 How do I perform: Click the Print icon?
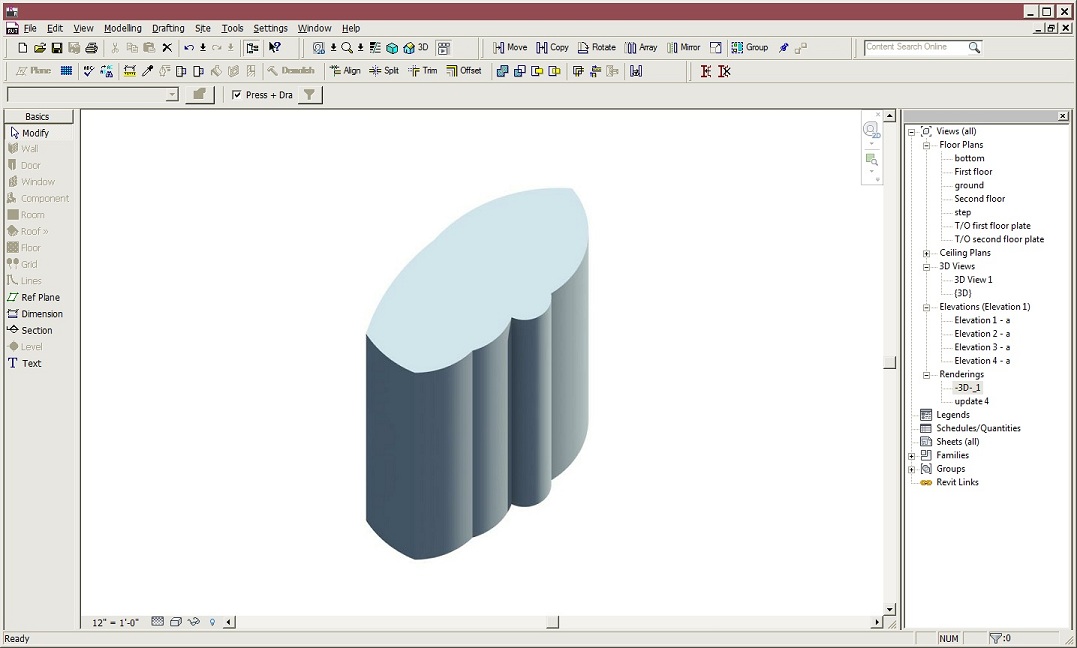(x=92, y=48)
